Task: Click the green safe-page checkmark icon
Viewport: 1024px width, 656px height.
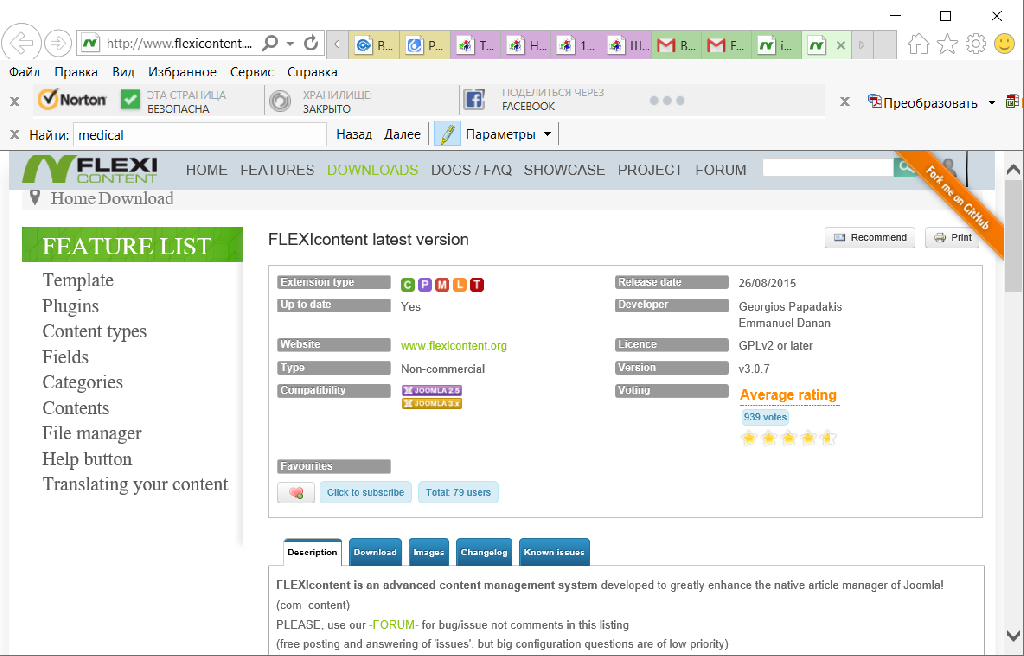Action: click(131, 100)
